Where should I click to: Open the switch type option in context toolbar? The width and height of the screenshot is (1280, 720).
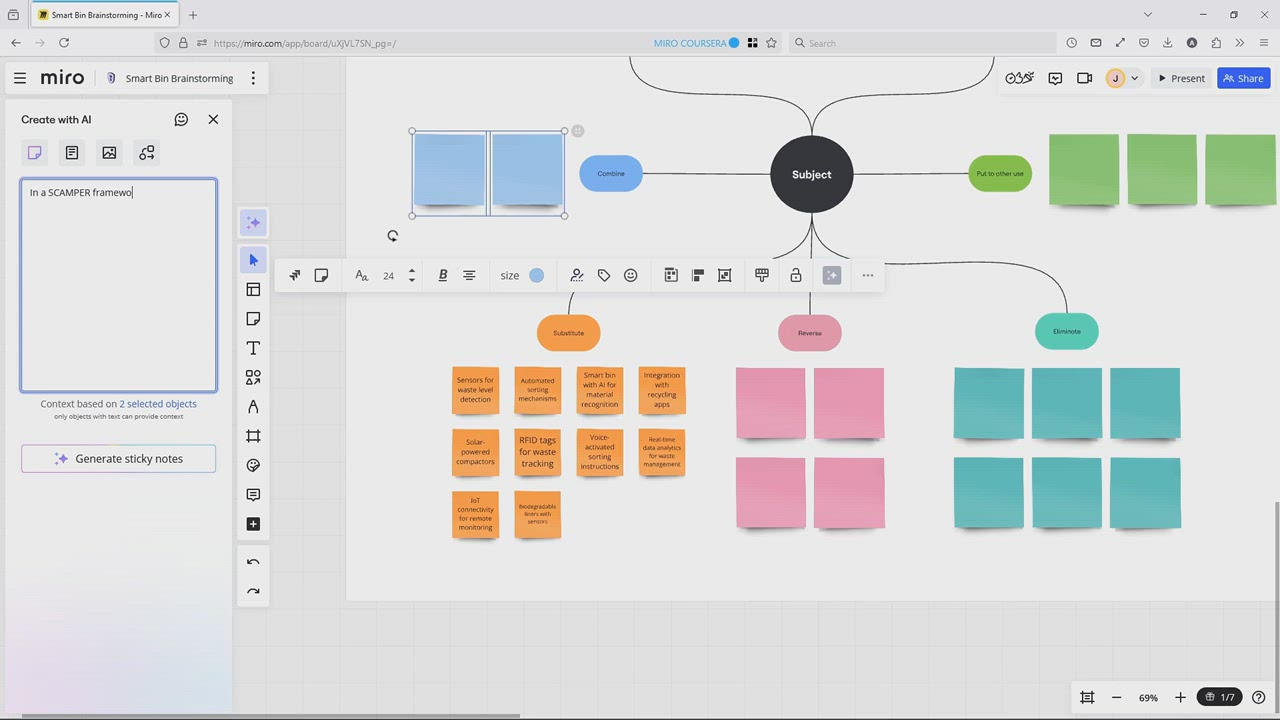(295, 275)
